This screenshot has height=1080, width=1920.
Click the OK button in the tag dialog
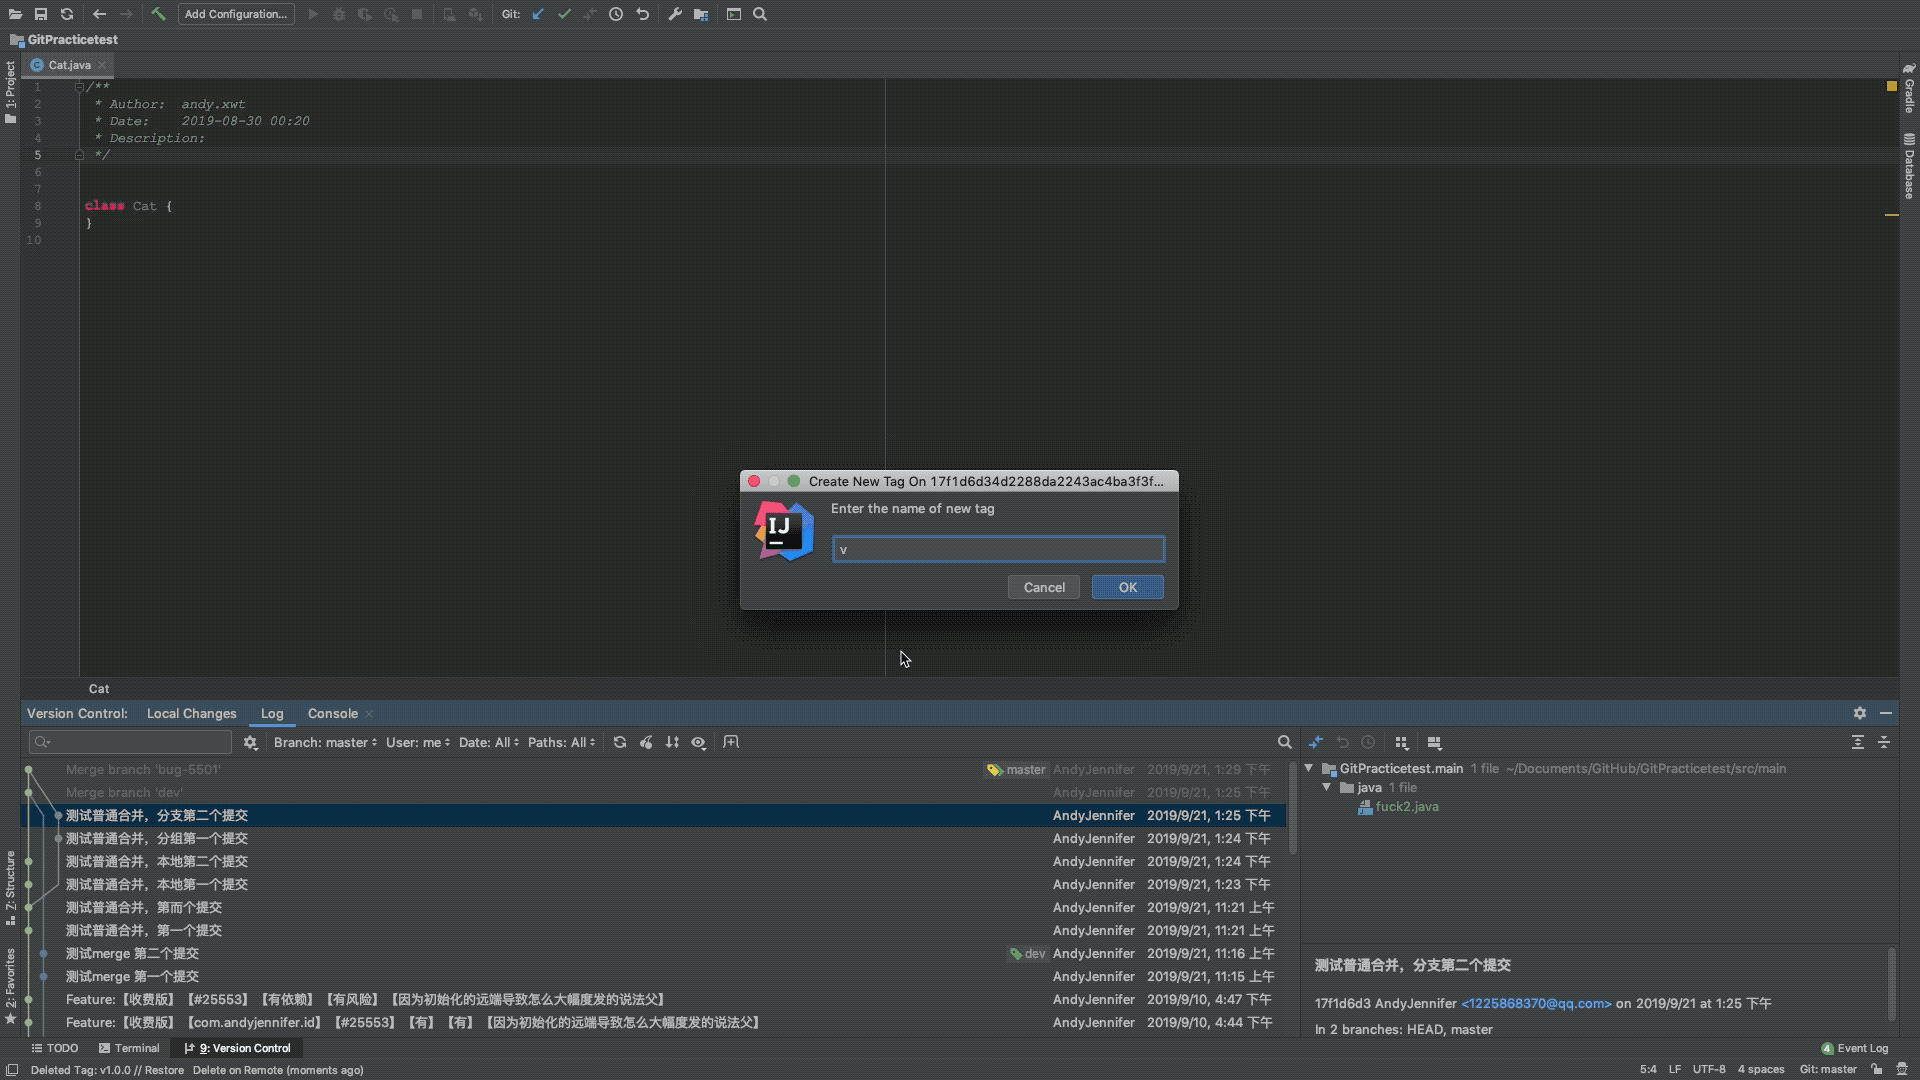click(x=1128, y=587)
